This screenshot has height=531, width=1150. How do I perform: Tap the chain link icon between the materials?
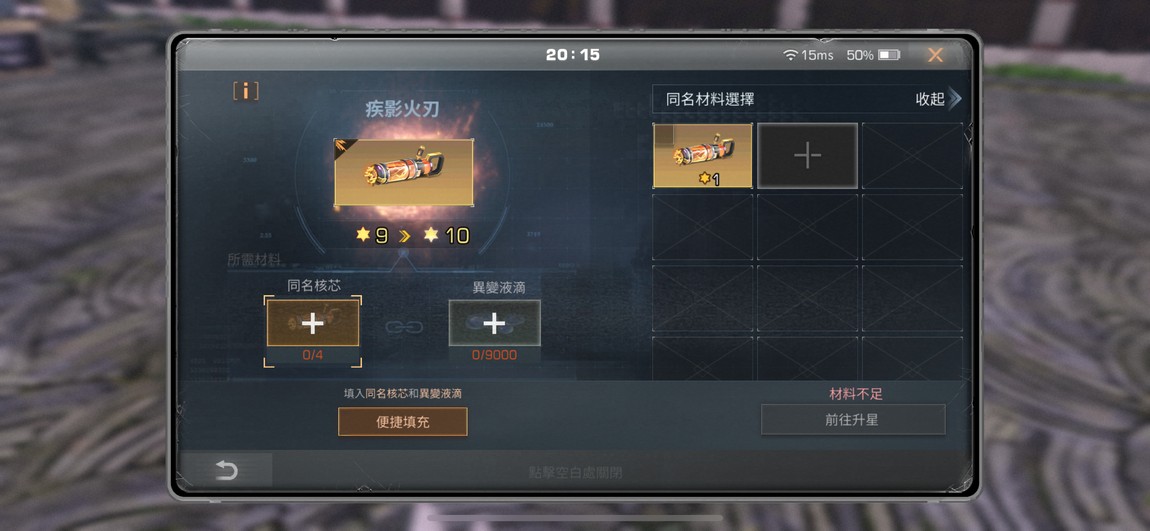[x=403, y=327]
